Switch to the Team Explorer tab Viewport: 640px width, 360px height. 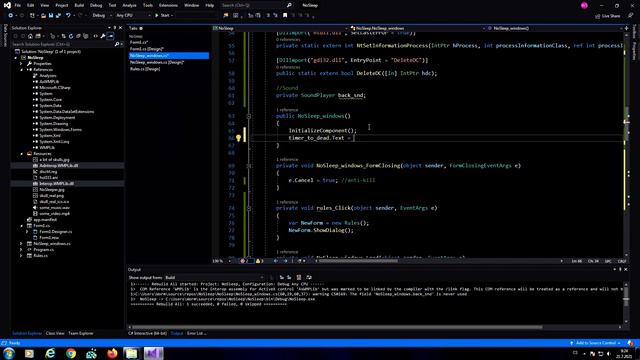click(81, 333)
